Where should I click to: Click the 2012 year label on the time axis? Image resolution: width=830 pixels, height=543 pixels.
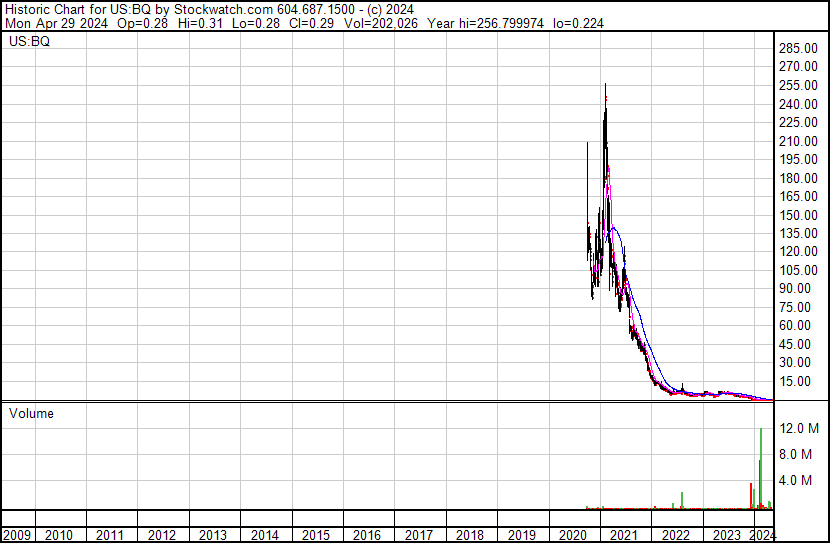pyautogui.click(x=161, y=535)
